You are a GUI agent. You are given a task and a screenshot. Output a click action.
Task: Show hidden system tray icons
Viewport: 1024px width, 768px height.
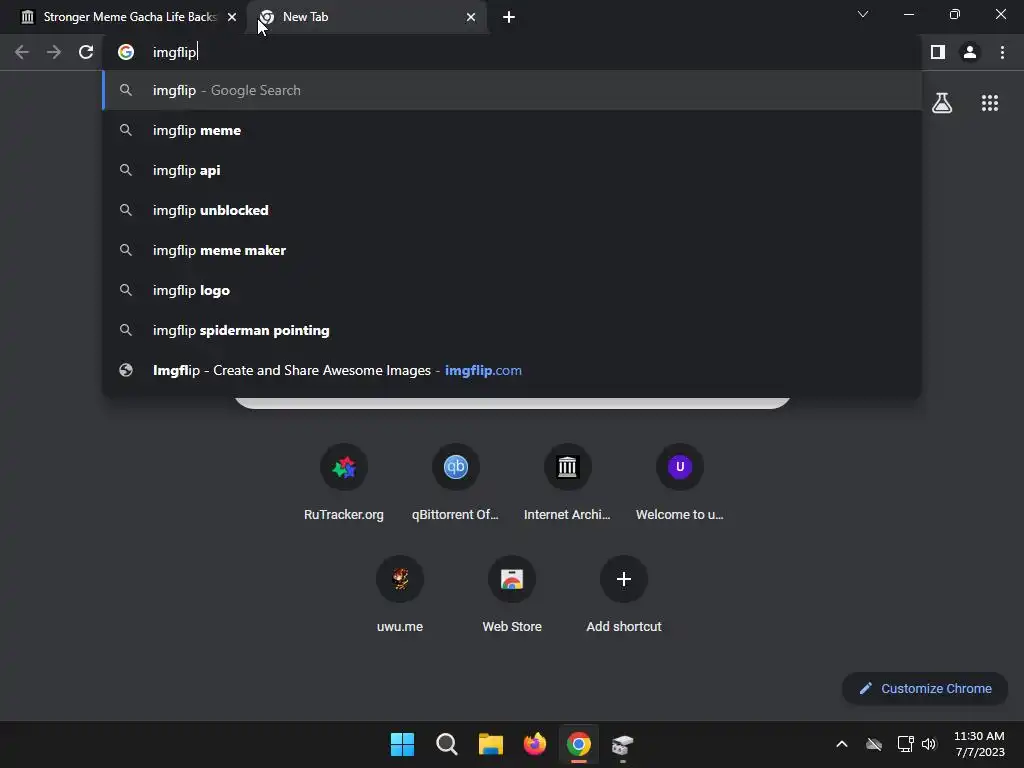[x=842, y=744]
